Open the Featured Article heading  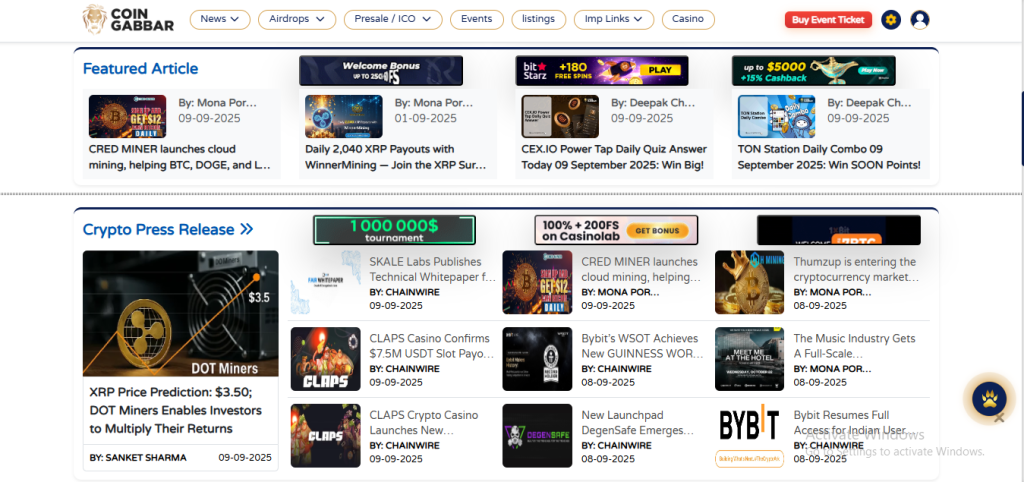tap(140, 69)
